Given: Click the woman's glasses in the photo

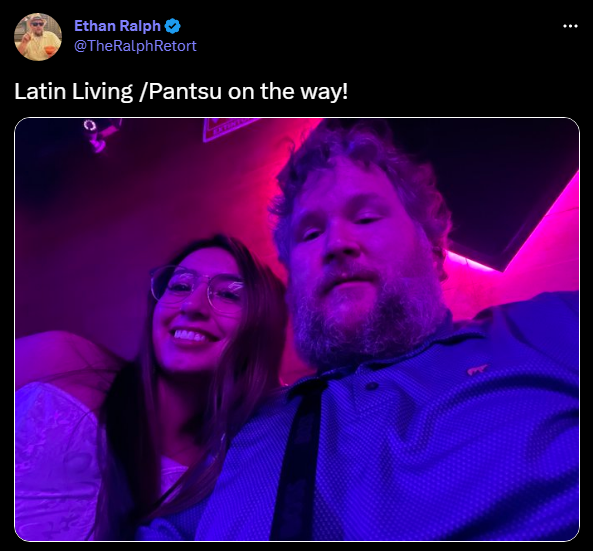Looking at the screenshot, I should [x=197, y=289].
